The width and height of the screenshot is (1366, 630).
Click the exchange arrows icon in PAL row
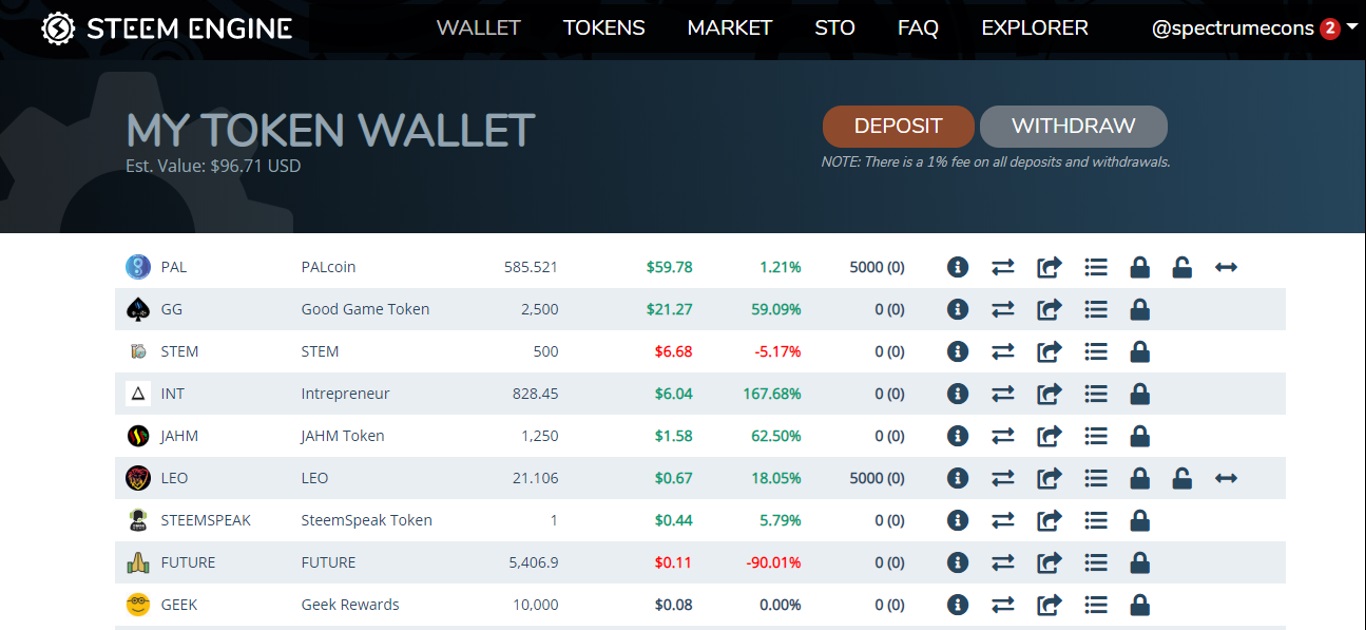(x=1003, y=267)
